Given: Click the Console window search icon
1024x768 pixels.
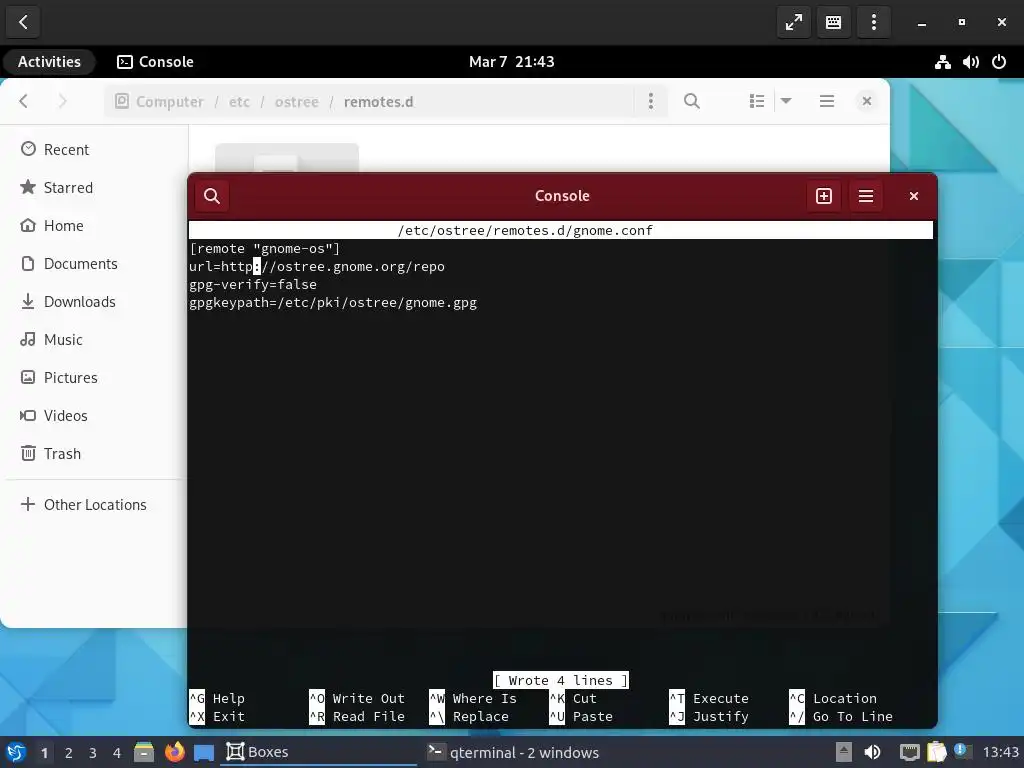Looking at the screenshot, I should 212,196.
